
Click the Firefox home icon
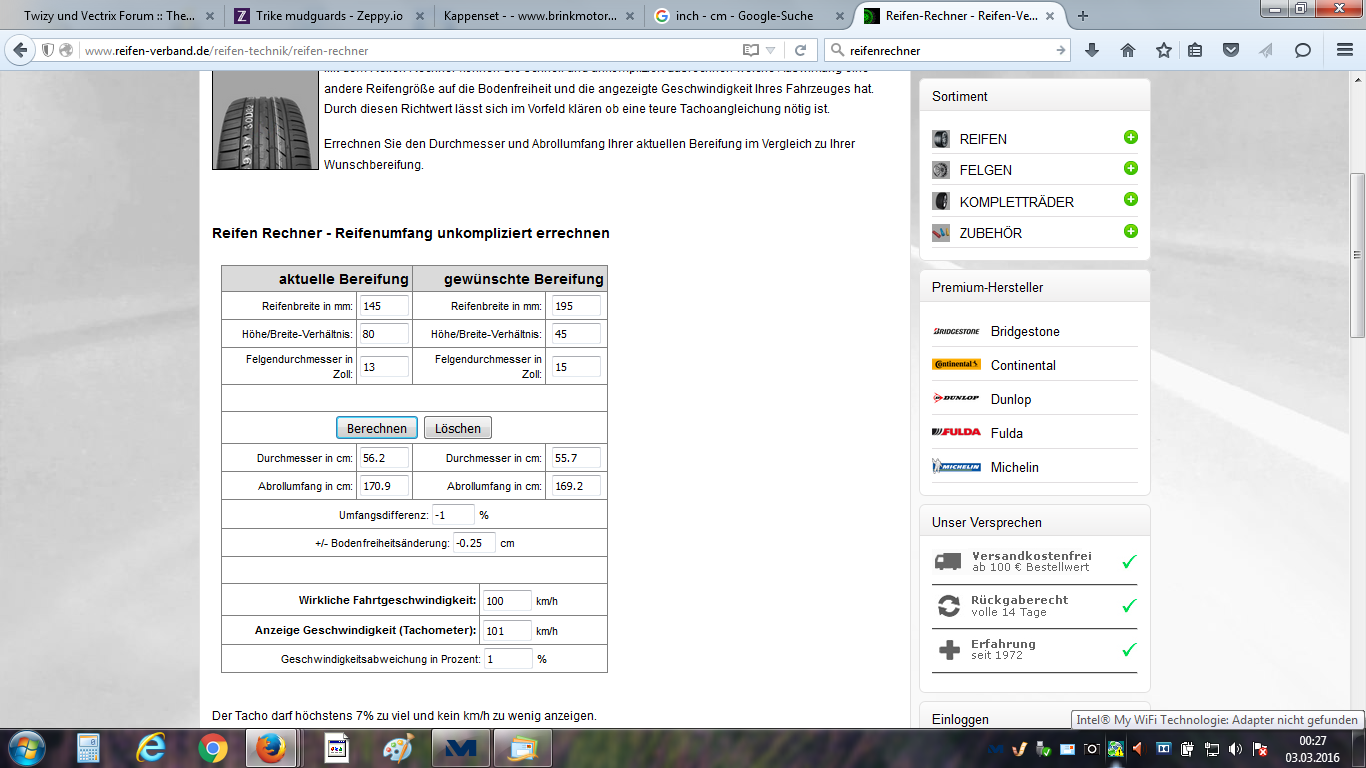(1128, 50)
